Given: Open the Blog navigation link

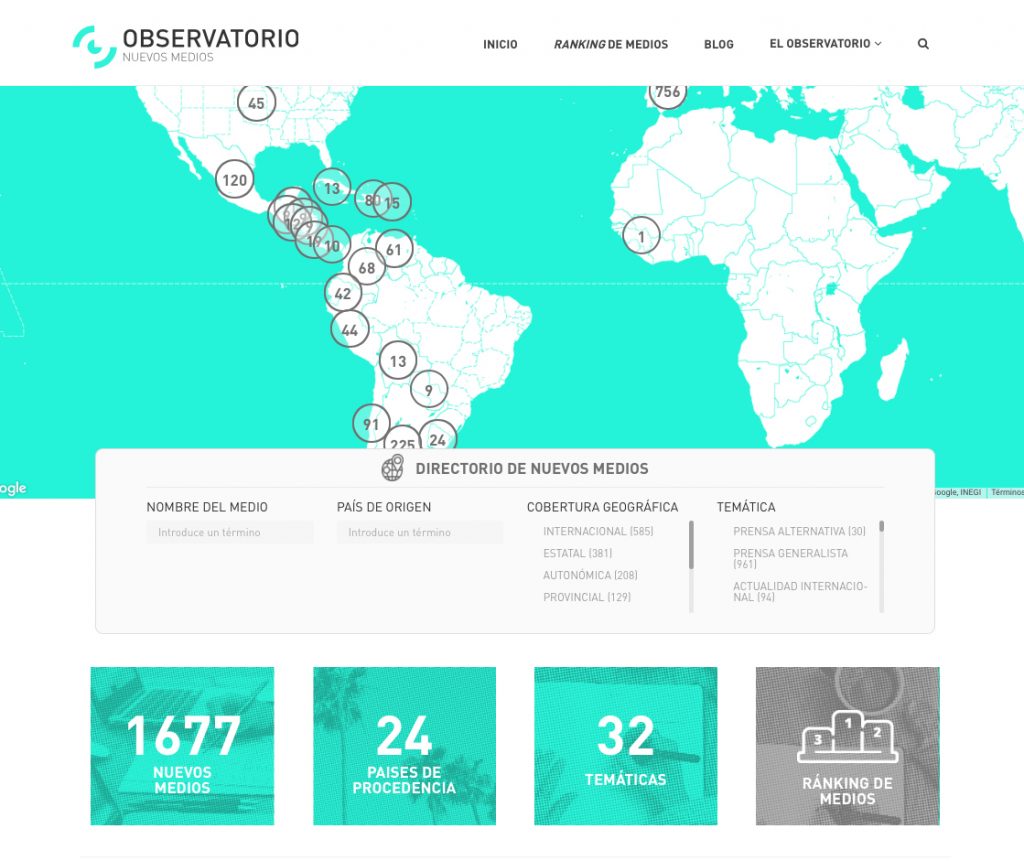Looking at the screenshot, I should (718, 44).
